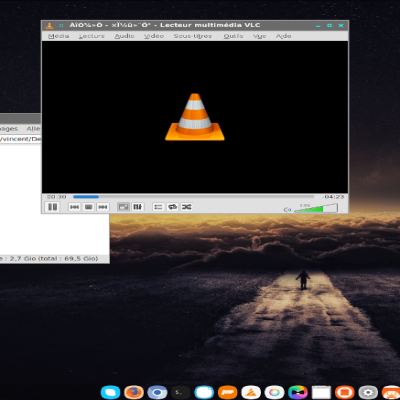
Task: Minimize the VLC window
Action: click(x=318, y=26)
